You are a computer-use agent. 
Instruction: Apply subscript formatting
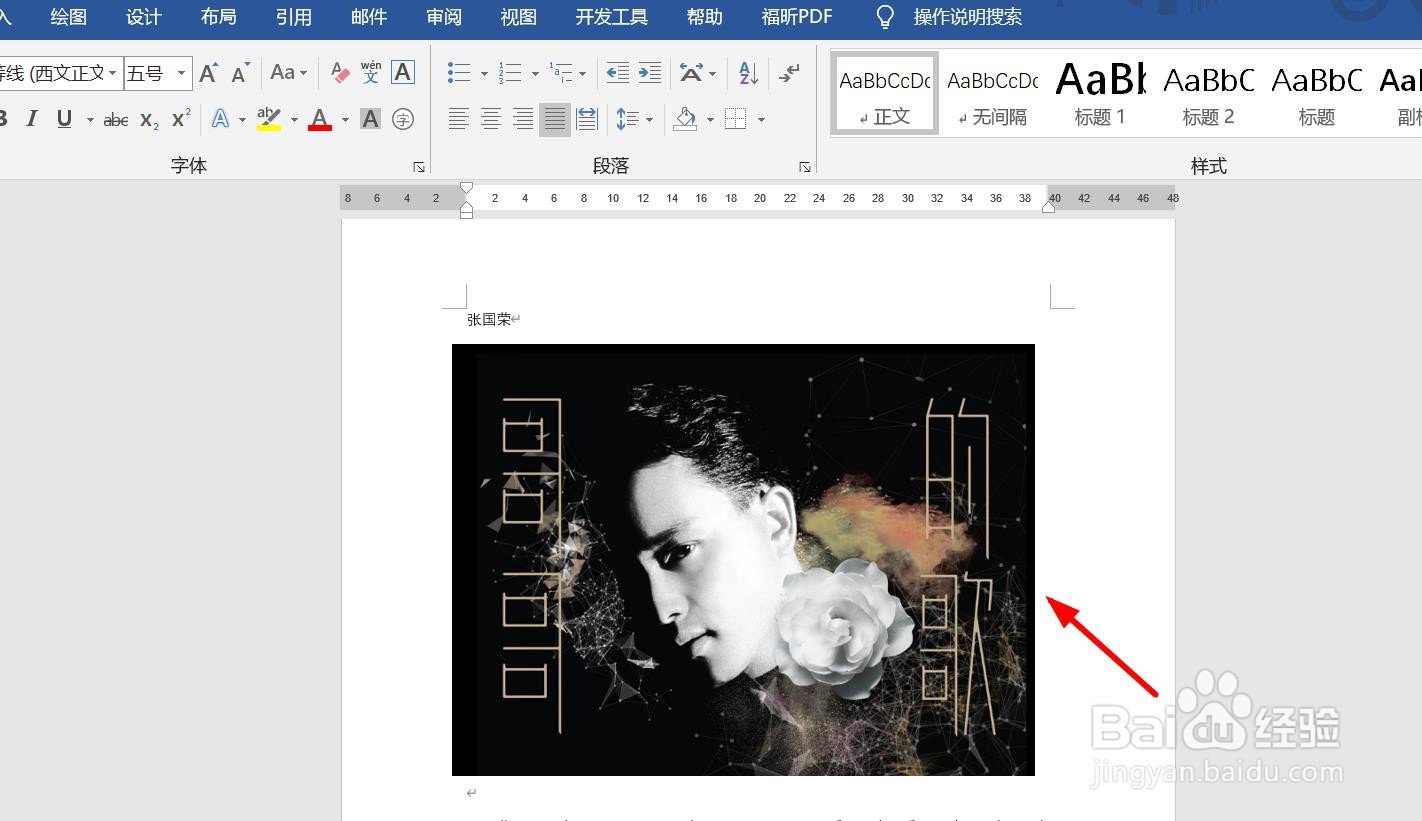click(148, 119)
